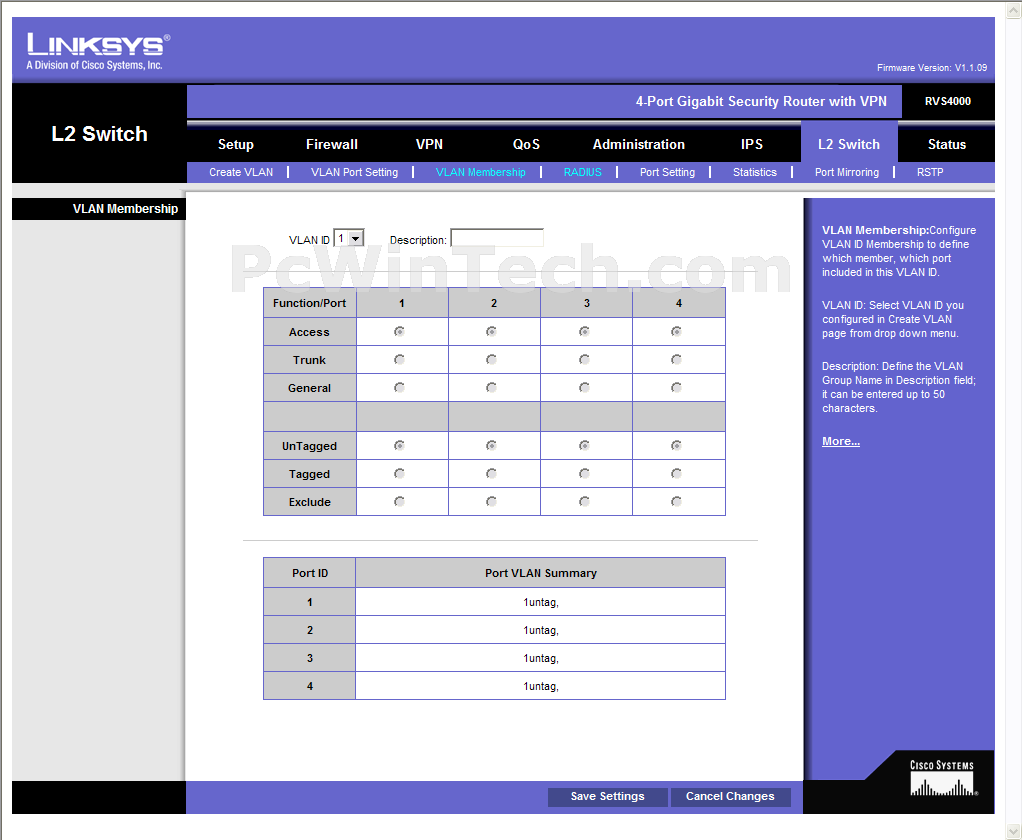This screenshot has height=840, width=1022.
Task: Open the Setup tab
Action: click(x=236, y=145)
